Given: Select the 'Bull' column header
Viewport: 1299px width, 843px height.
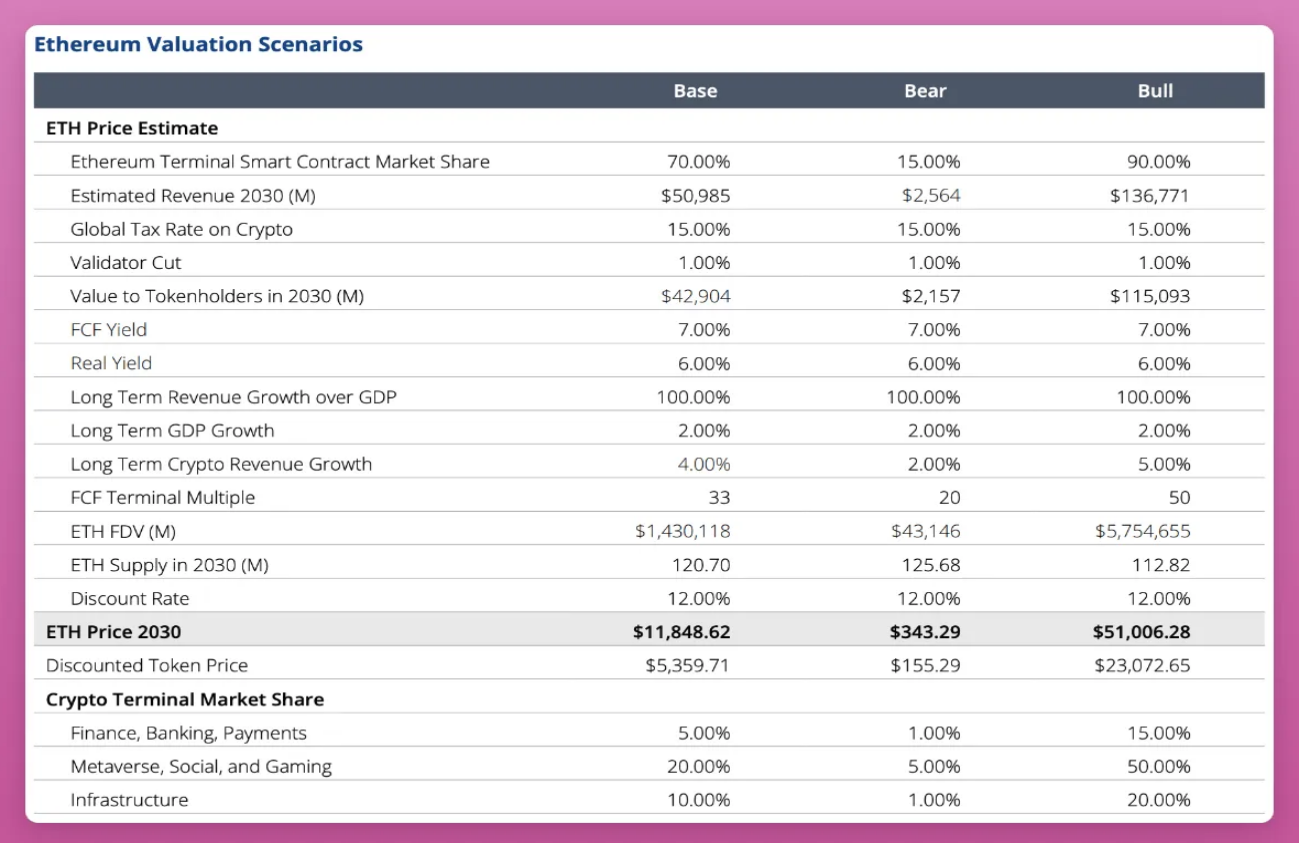Looking at the screenshot, I should coord(1155,91).
